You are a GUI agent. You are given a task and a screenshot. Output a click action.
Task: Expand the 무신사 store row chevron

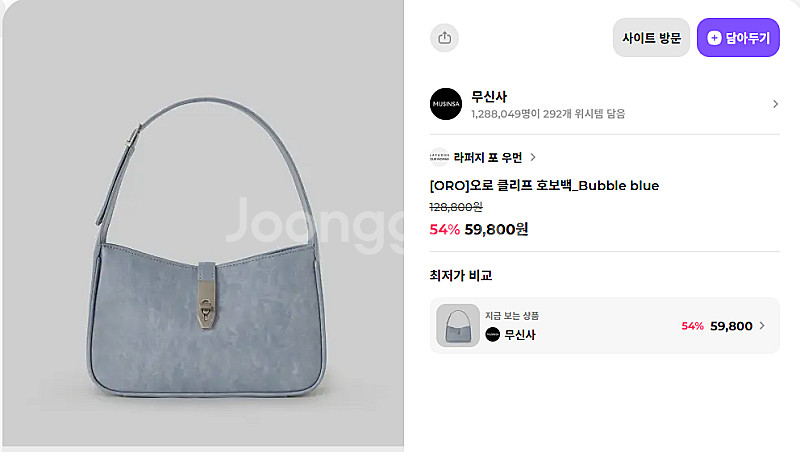tap(775, 104)
